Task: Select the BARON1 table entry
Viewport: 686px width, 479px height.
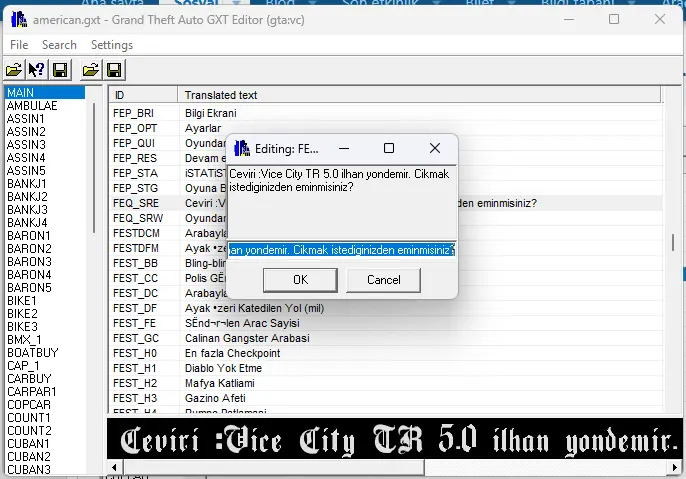Action: click(29, 235)
